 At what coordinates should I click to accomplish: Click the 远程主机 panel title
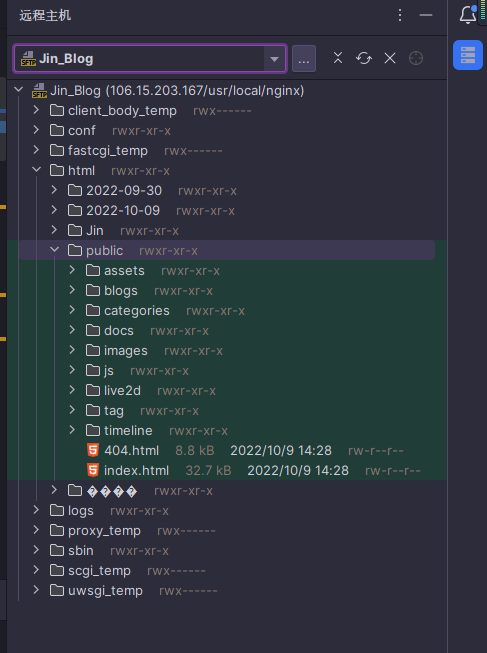45,15
